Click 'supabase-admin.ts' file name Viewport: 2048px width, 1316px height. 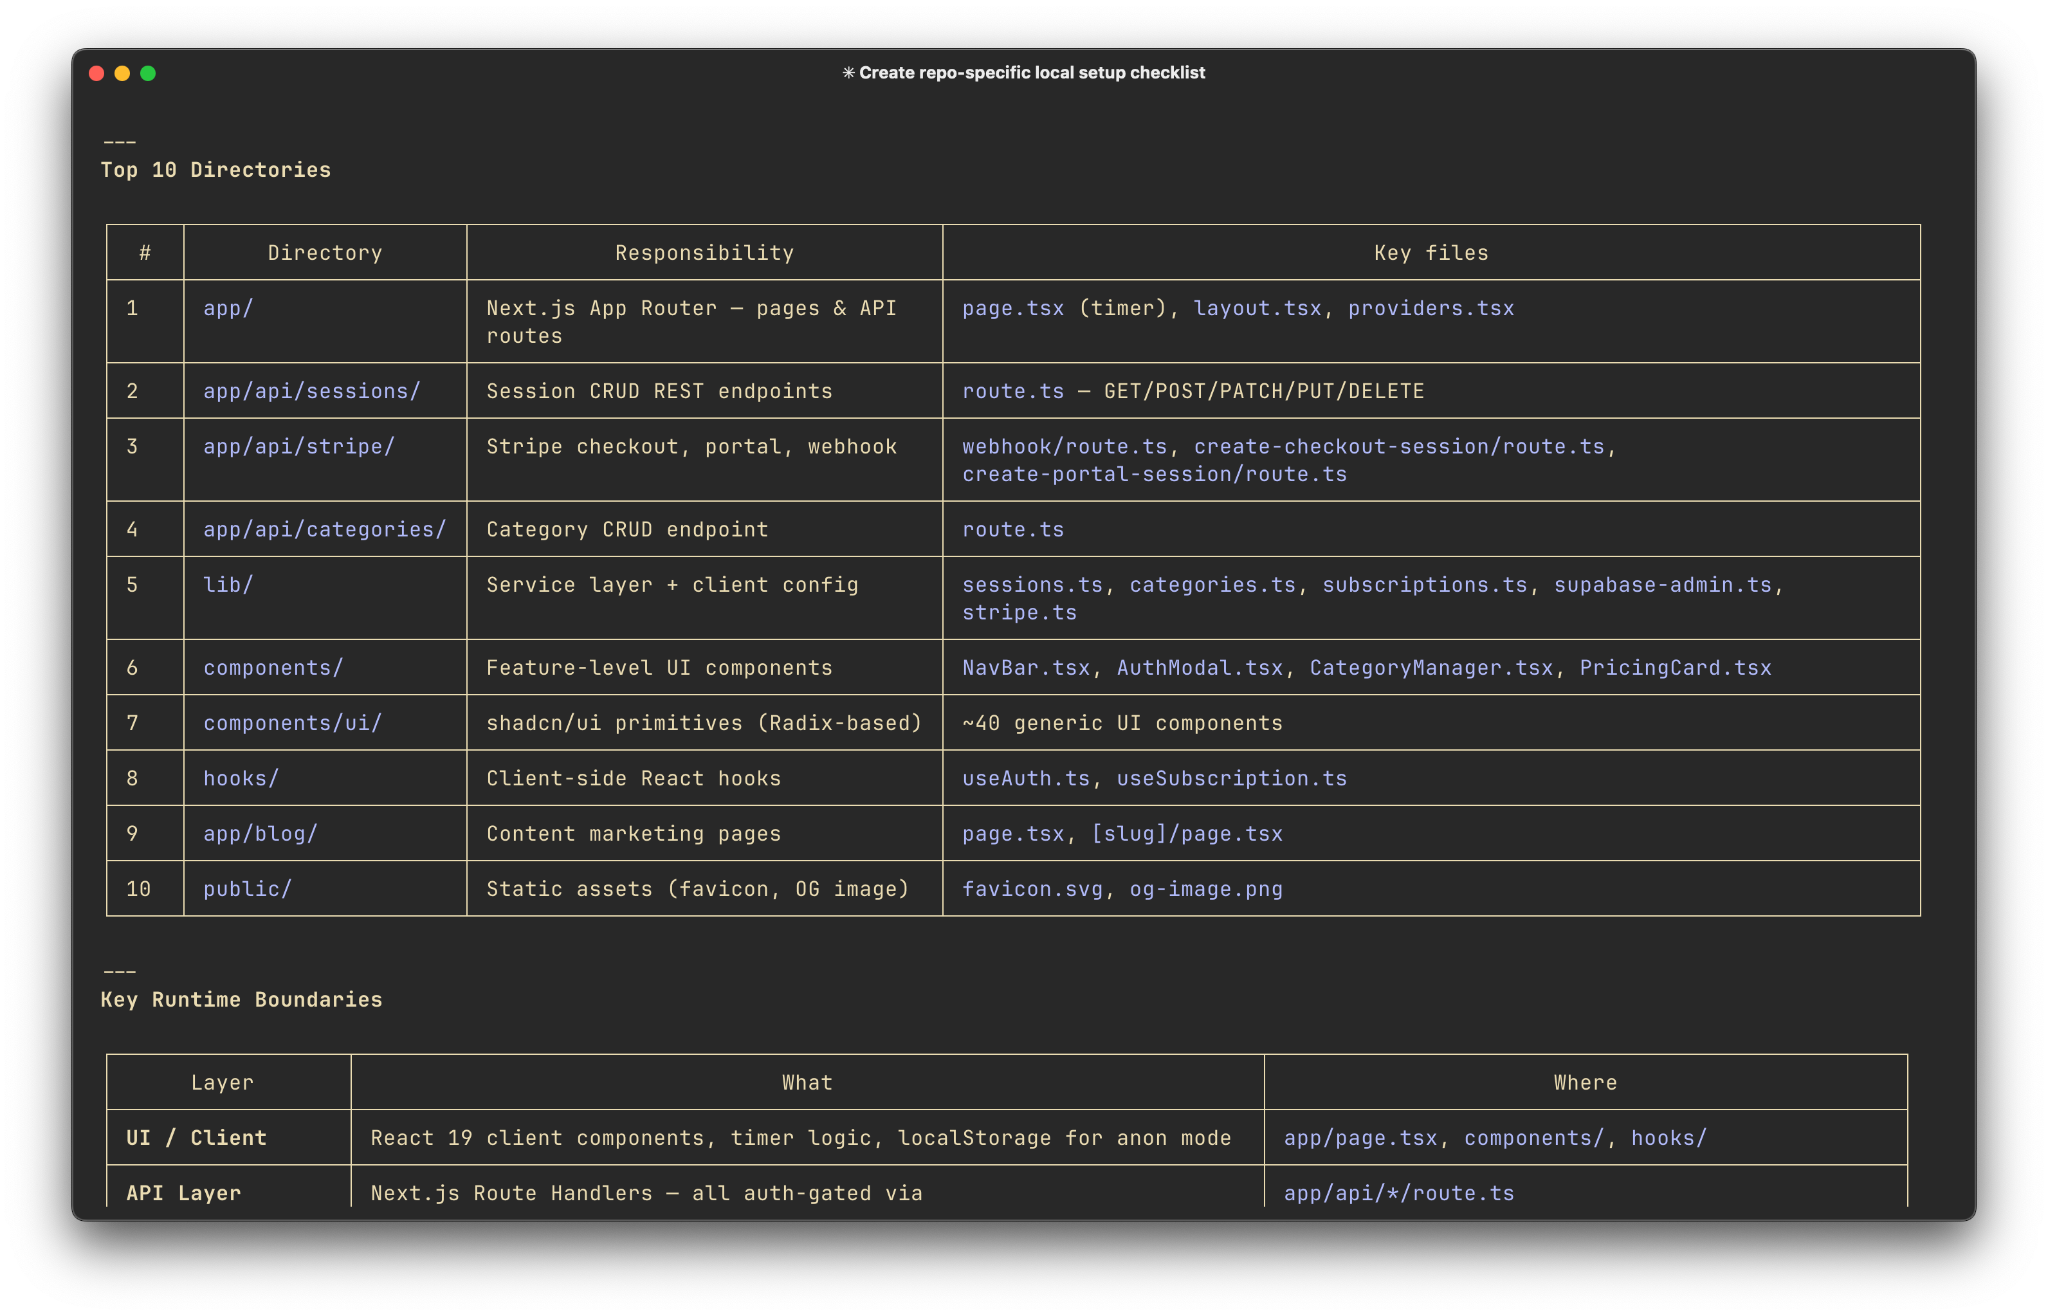click(x=1662, y=584)
